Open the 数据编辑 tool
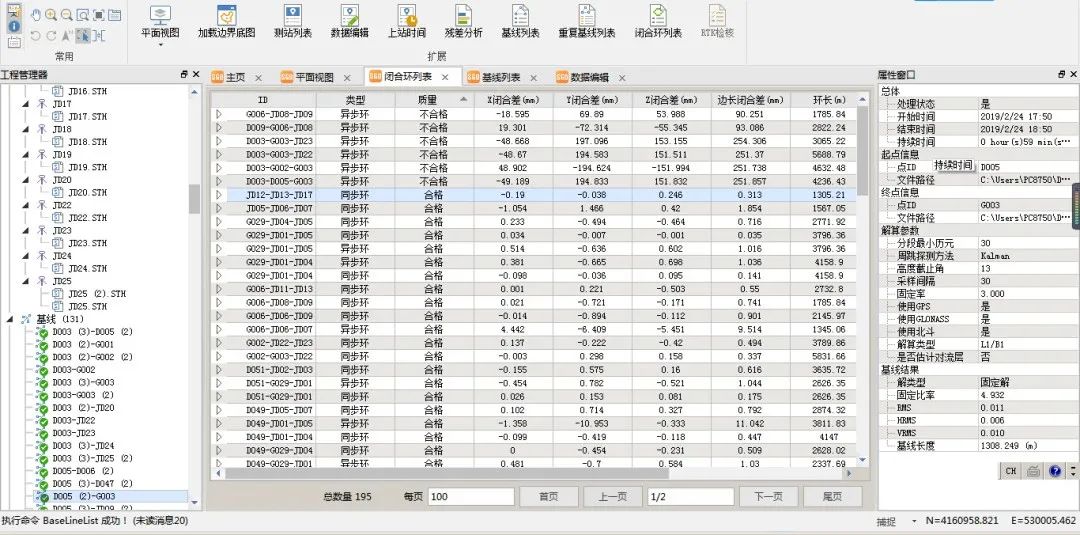1080x535 pixels. click(349, 18)
